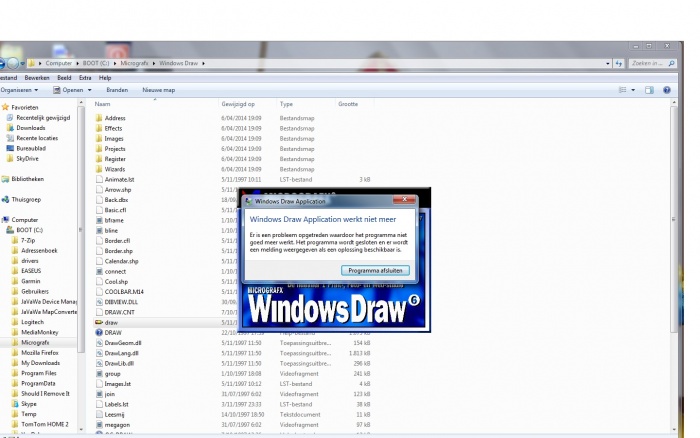Select the group video file icon
700x438 pixels.
tap(99, 374)
